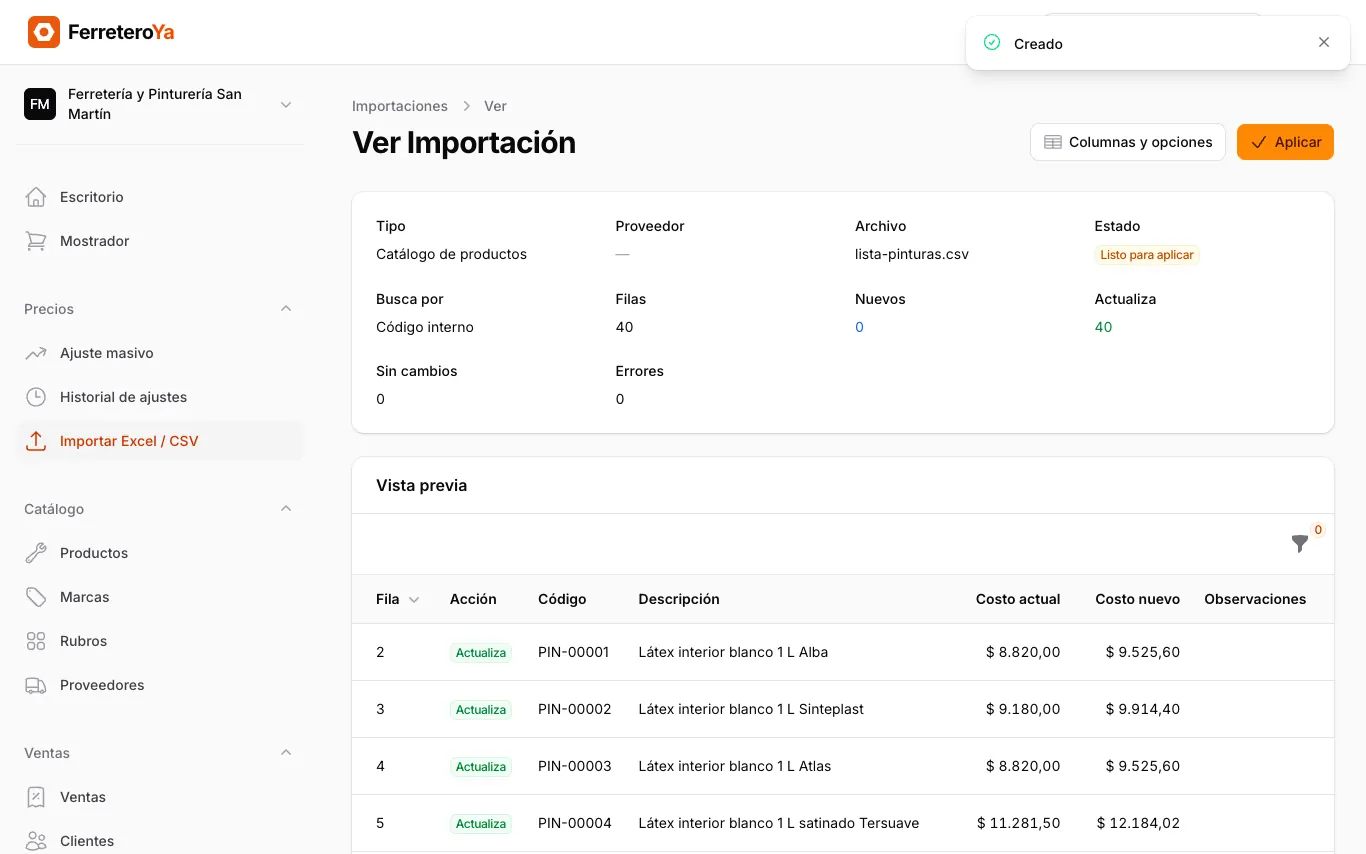Click the Ver breadcrumb
This screenshot has height=854, width=1366.
coord(495,106)
